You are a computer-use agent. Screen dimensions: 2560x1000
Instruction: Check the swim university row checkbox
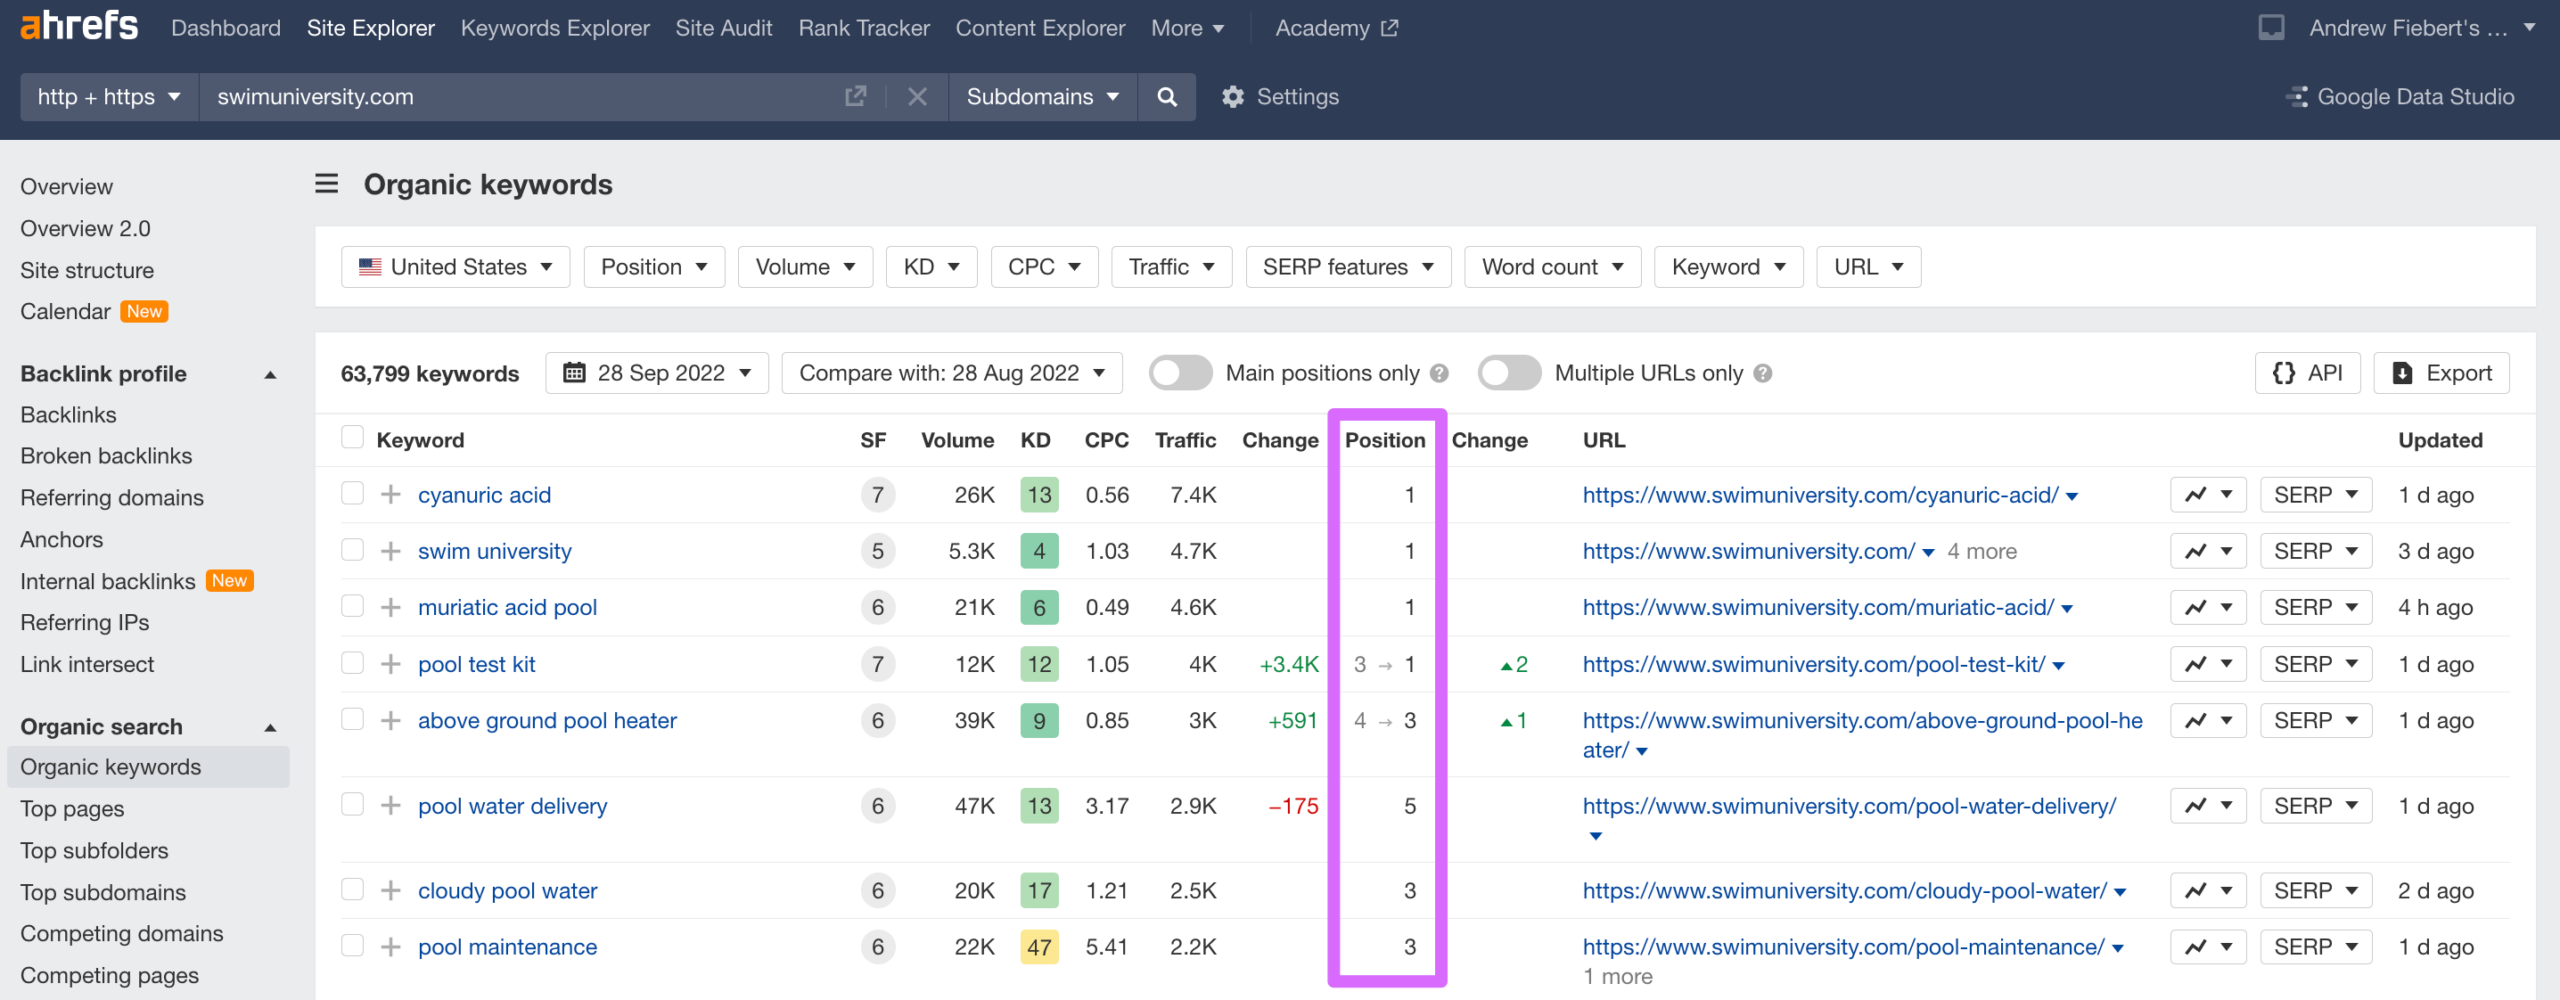click(x=352, y=549)
